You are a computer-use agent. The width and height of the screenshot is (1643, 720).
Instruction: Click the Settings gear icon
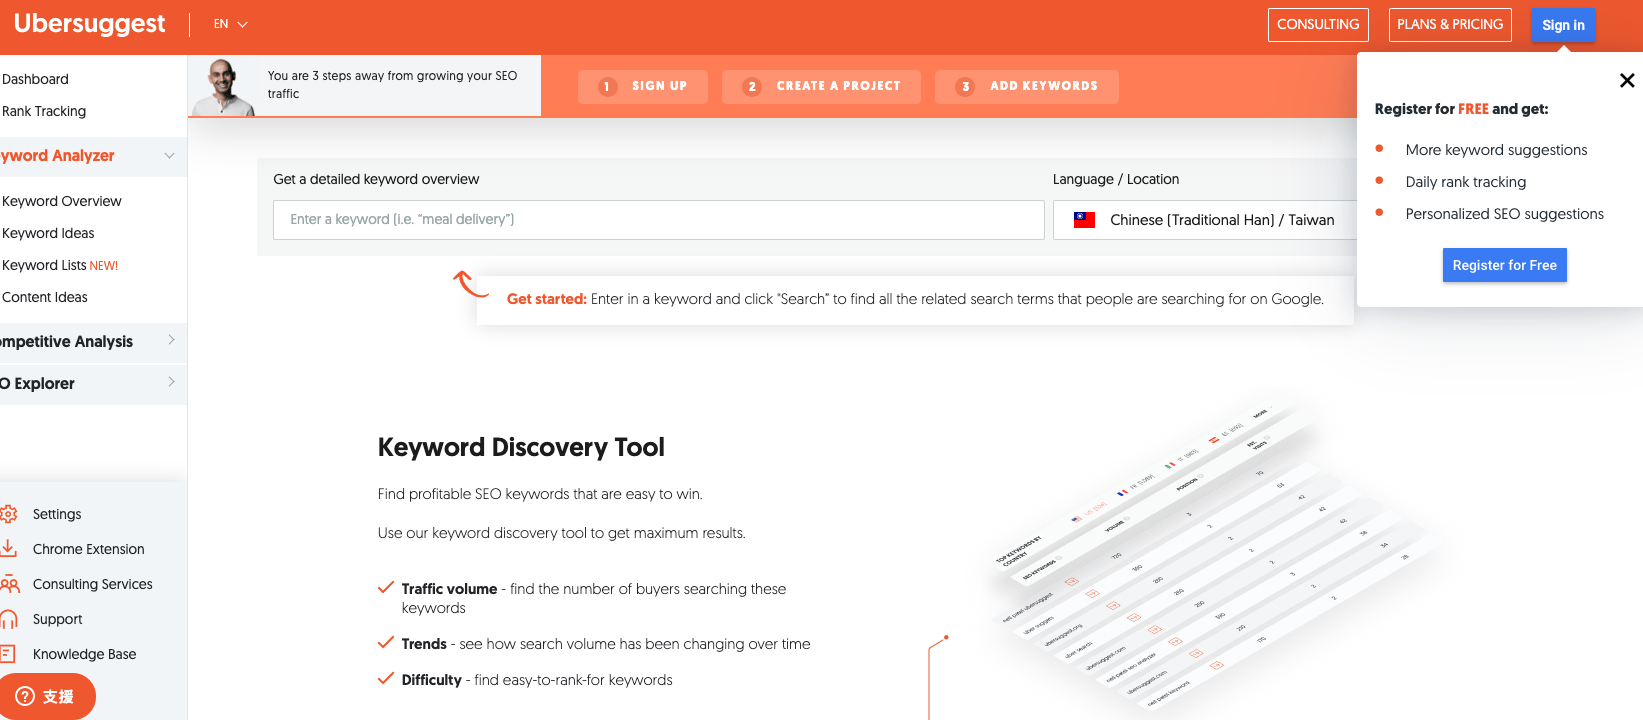point(9,514)
